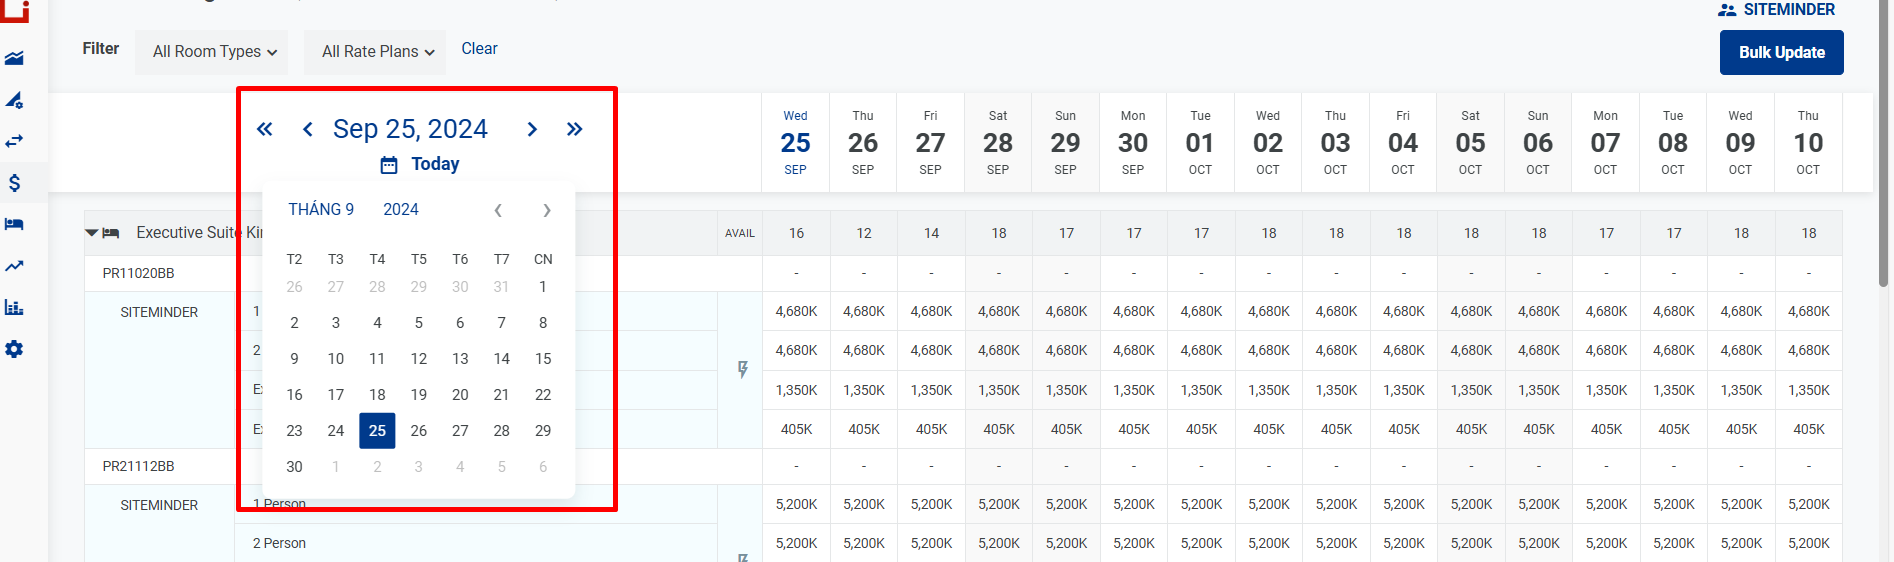Show the previous month in the calendar popup
Image resolution: width=1894 pixels, height=562 pixels.
tap(498, 210)
